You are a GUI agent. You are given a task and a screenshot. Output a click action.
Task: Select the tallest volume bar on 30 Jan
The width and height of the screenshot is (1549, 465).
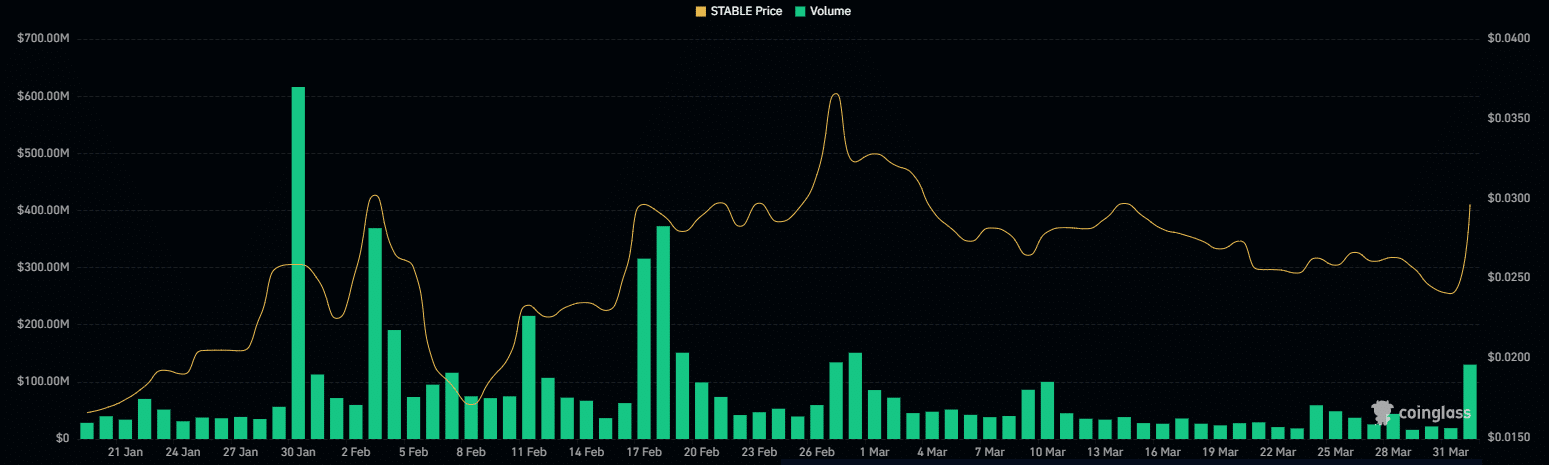pos(298,262)
